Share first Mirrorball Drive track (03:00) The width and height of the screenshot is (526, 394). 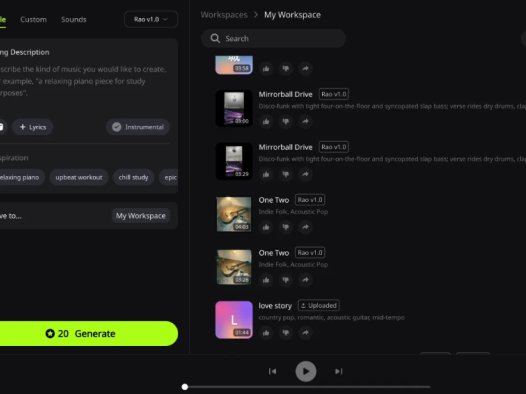tap(305, 121)
